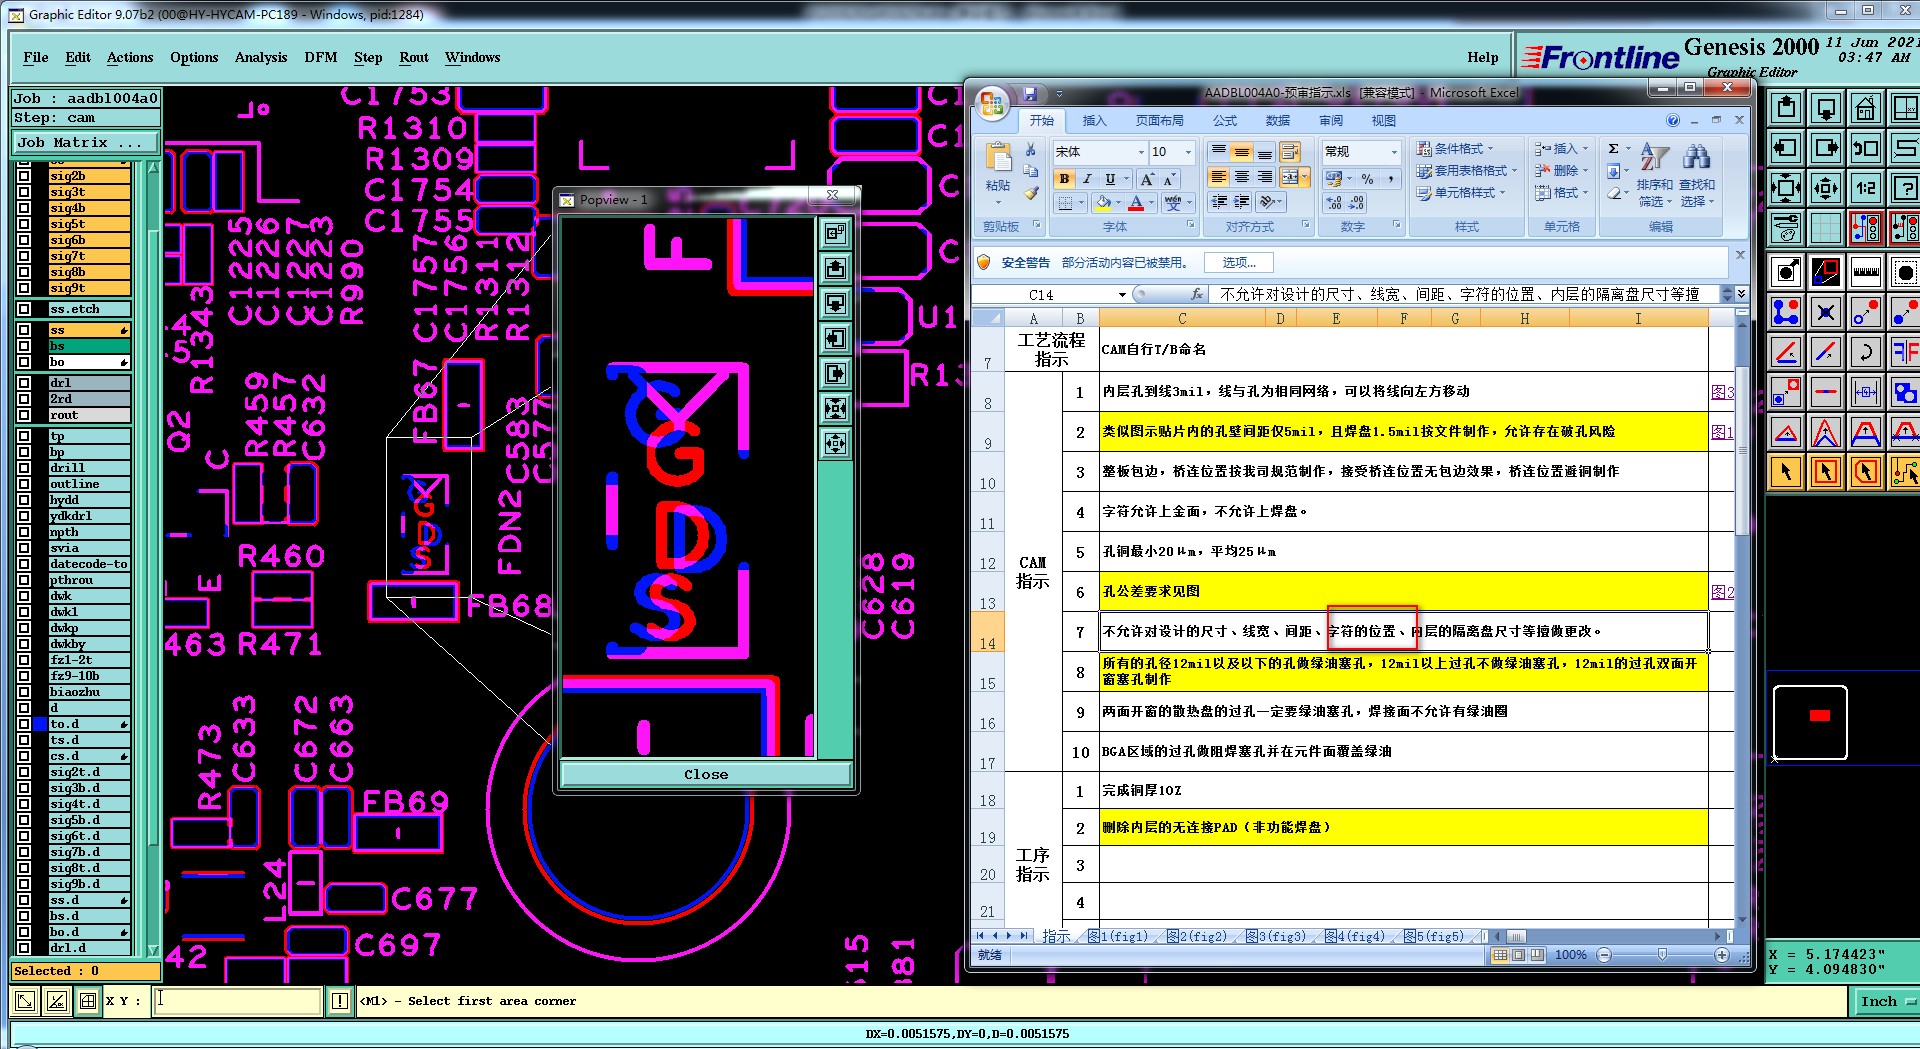Switch to Excel 插入 ribbon tab

(x=1094, y=121)
